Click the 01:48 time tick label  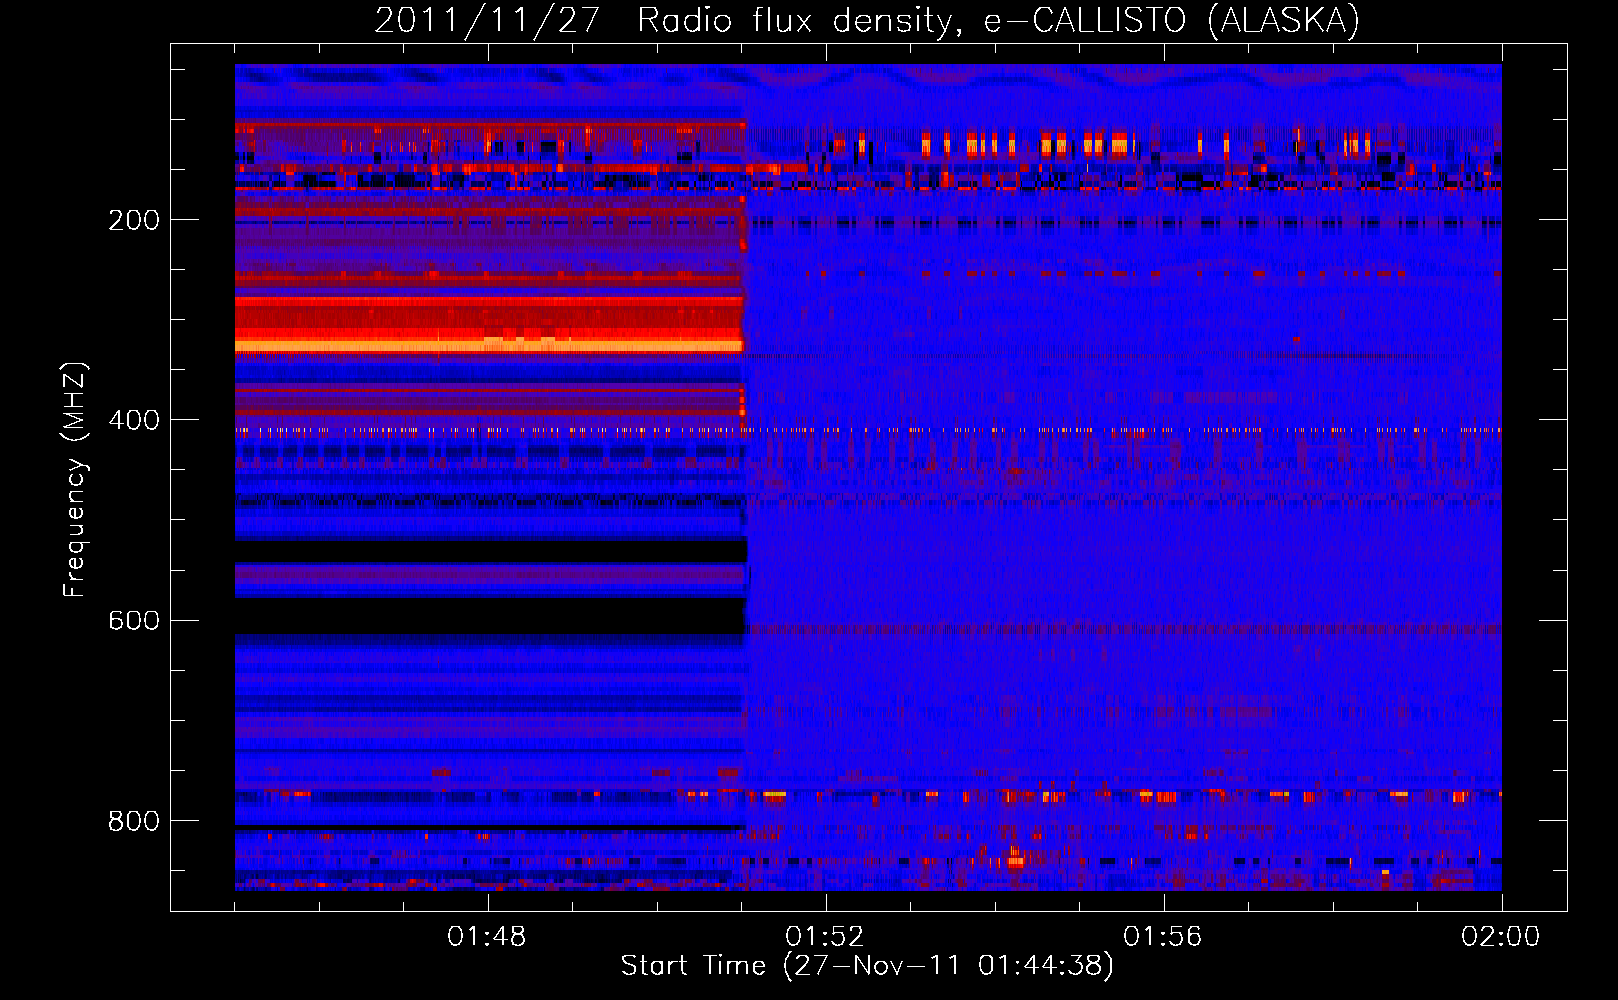click(487, 937)
